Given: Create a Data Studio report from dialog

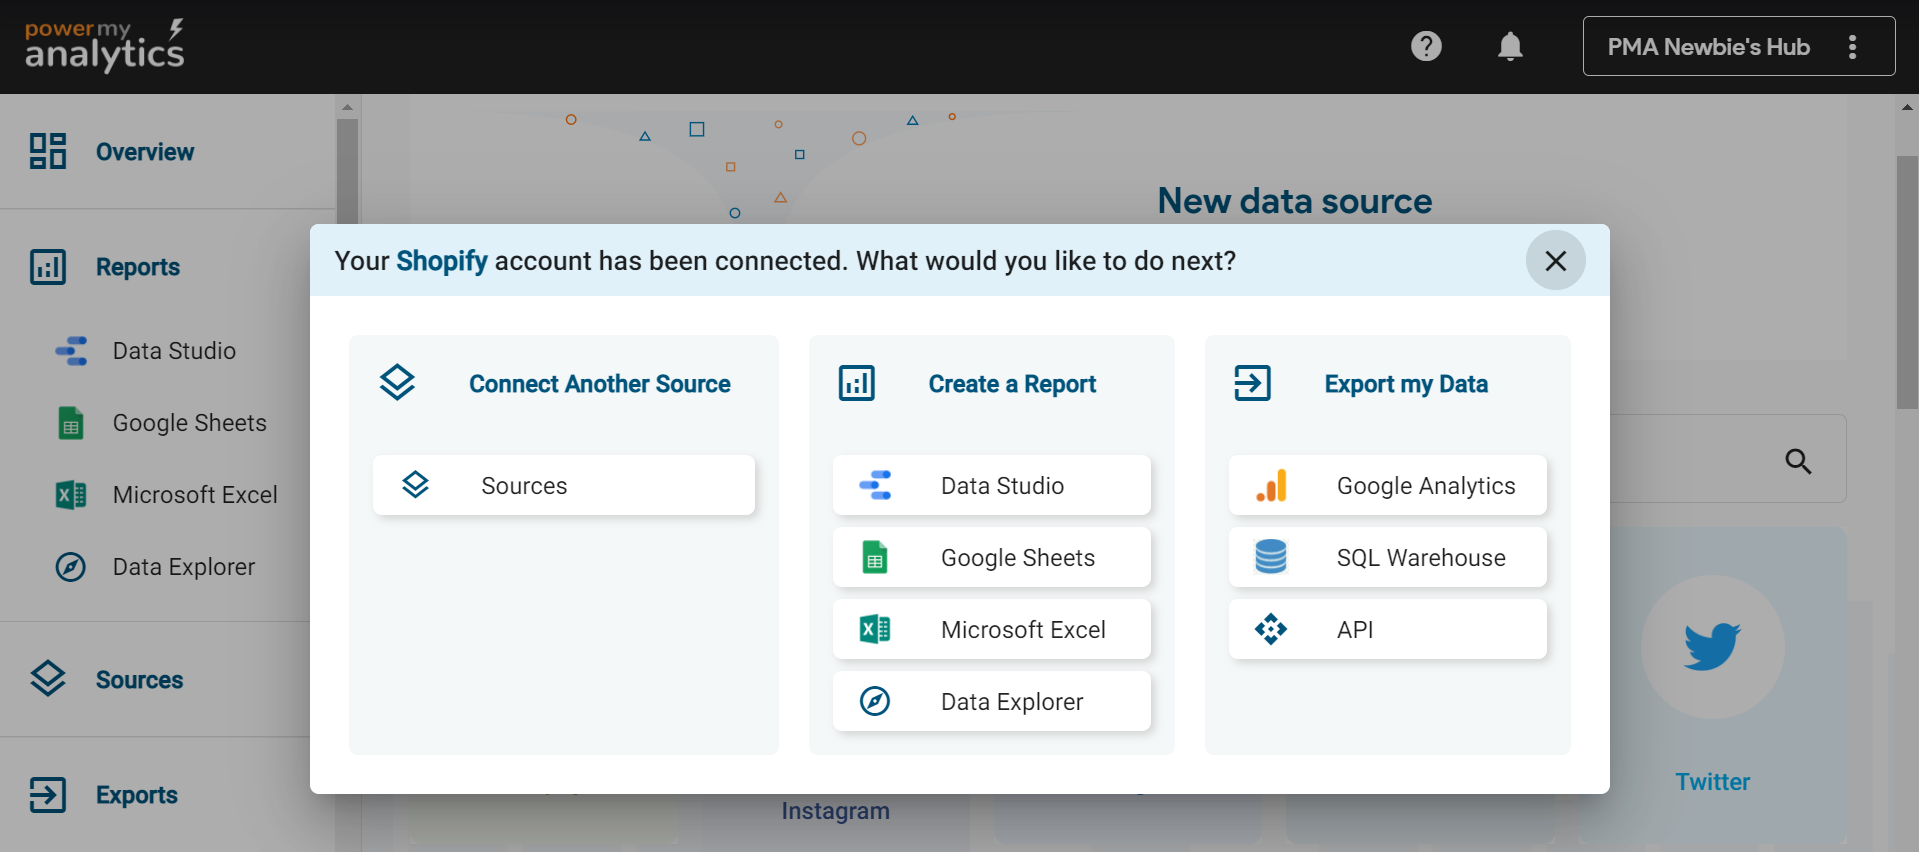Looking at the screenshot, I should [991, 485].
